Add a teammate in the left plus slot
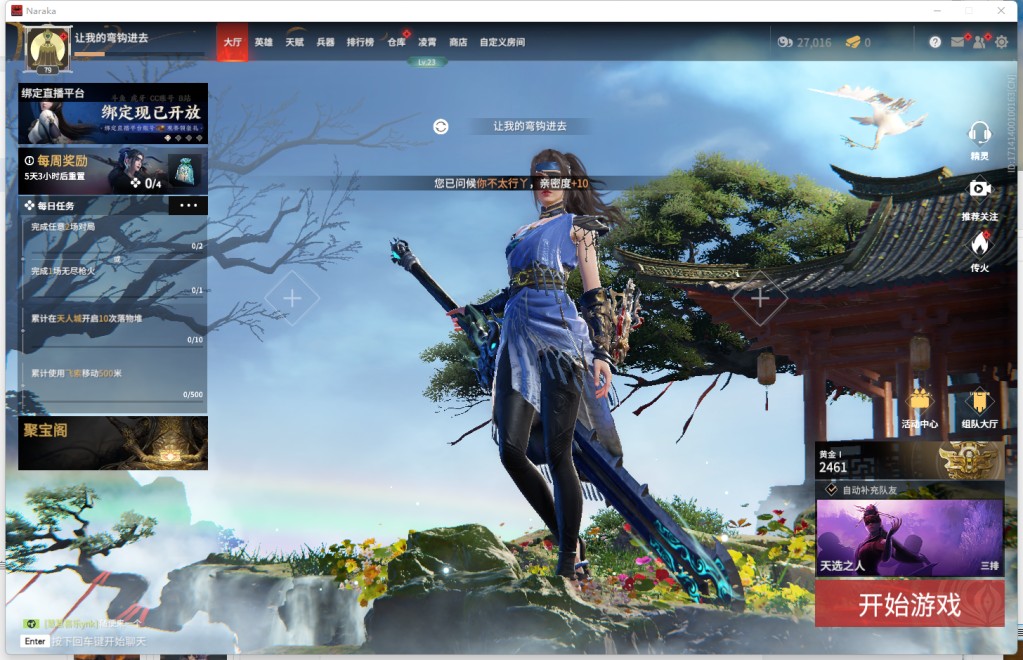The image size is (1023, 660). coord(292,298)
